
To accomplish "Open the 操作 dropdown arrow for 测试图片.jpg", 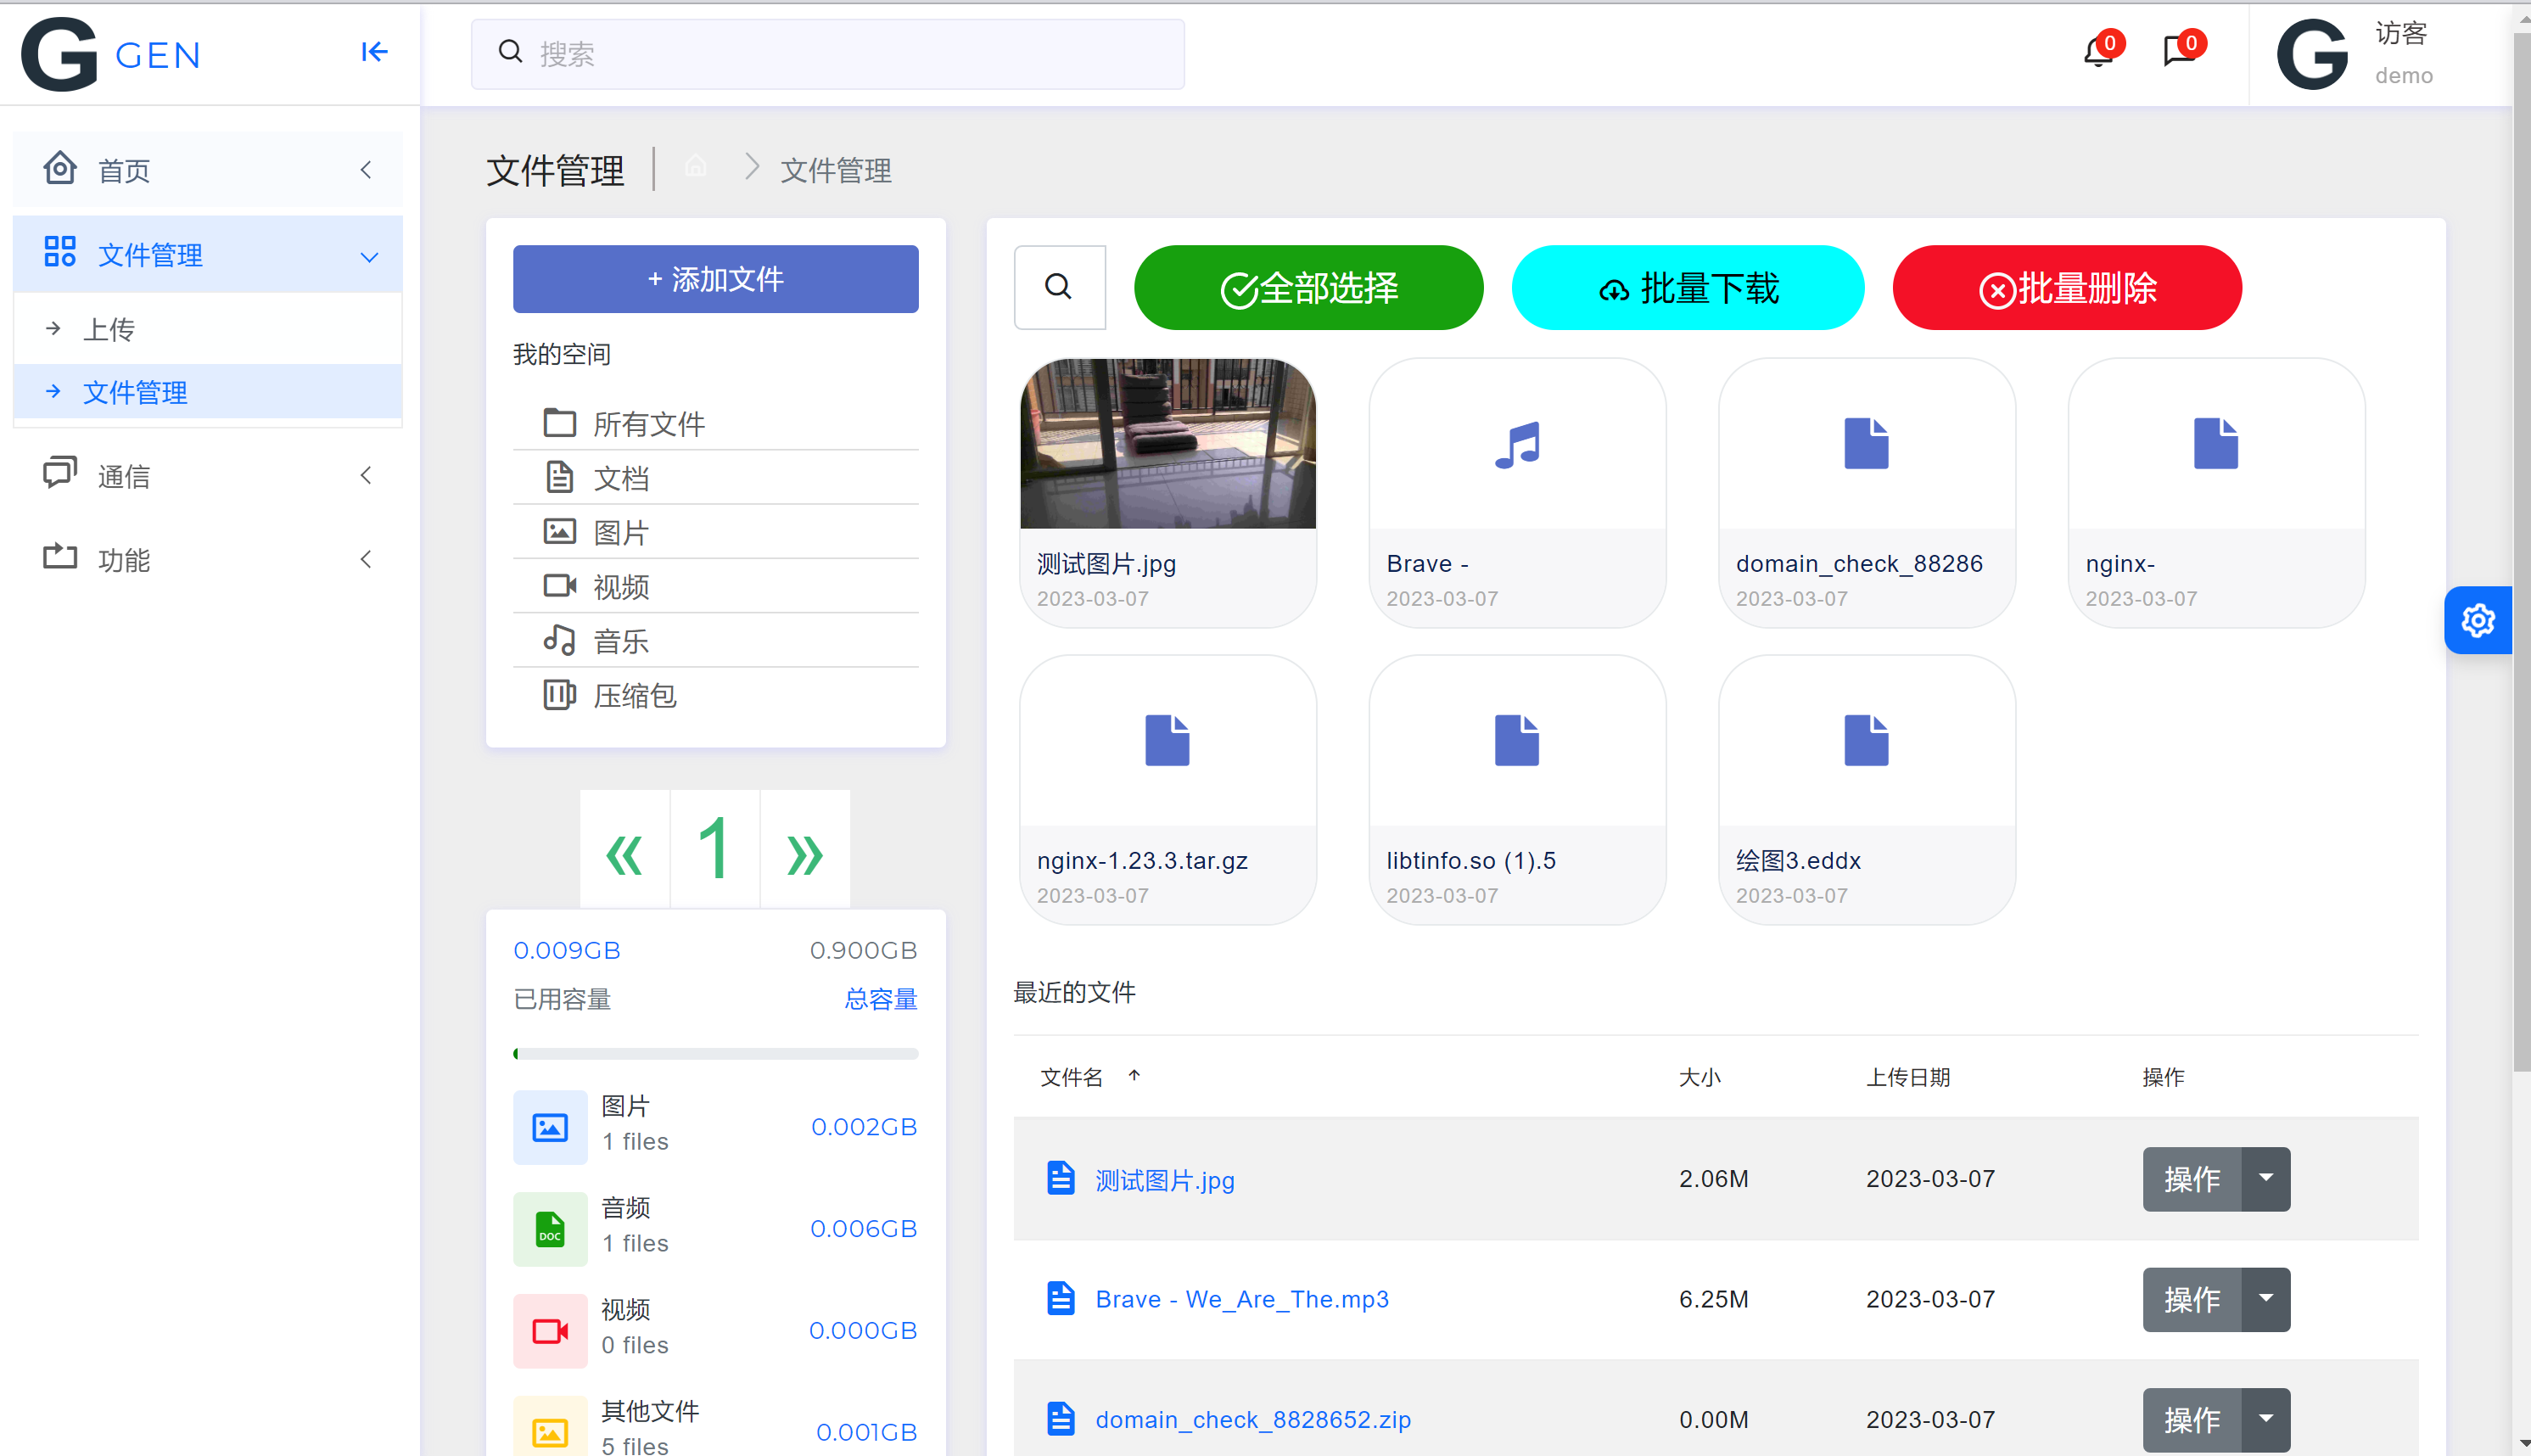I will pyautogui.click(x=2265, y=1178).
